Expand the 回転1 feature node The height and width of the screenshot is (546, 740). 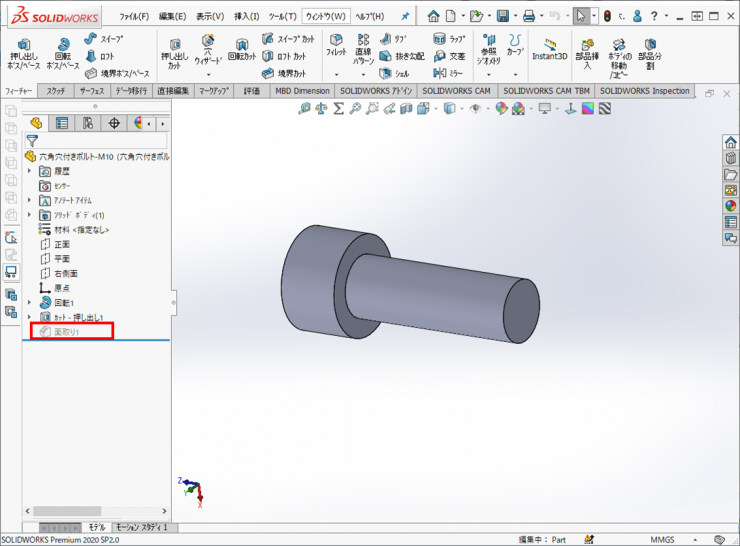tap(30, 302)
